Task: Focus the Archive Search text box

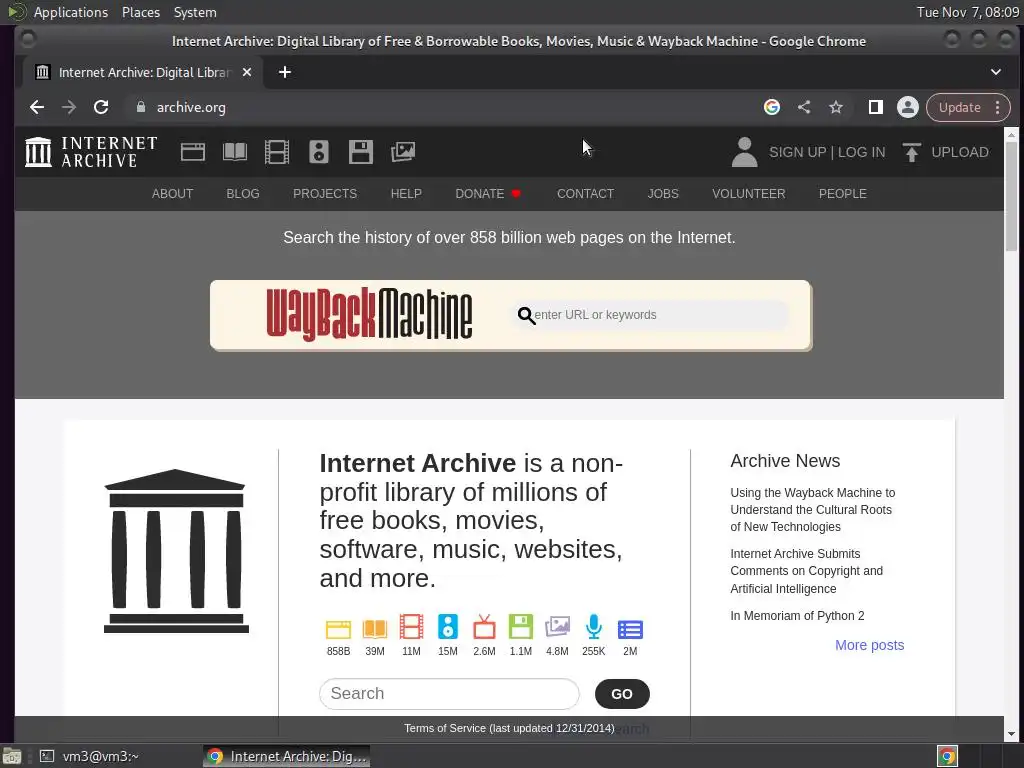Action: (x=449, y=694)
